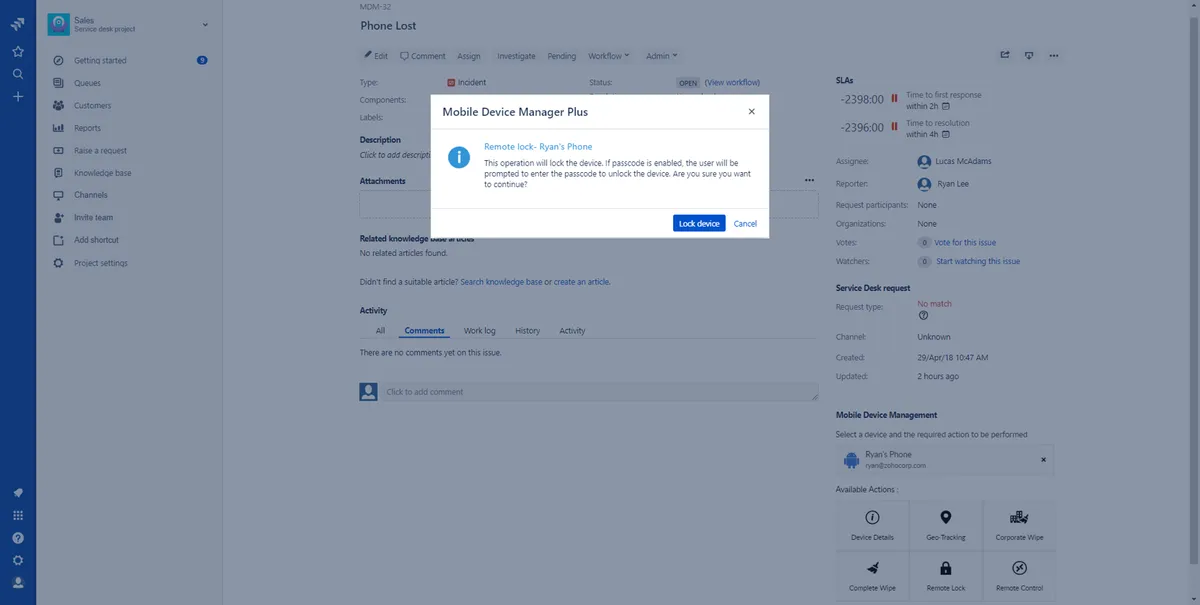Switch to the Work log tab
Screen dimensions: 1200x605
480,331
